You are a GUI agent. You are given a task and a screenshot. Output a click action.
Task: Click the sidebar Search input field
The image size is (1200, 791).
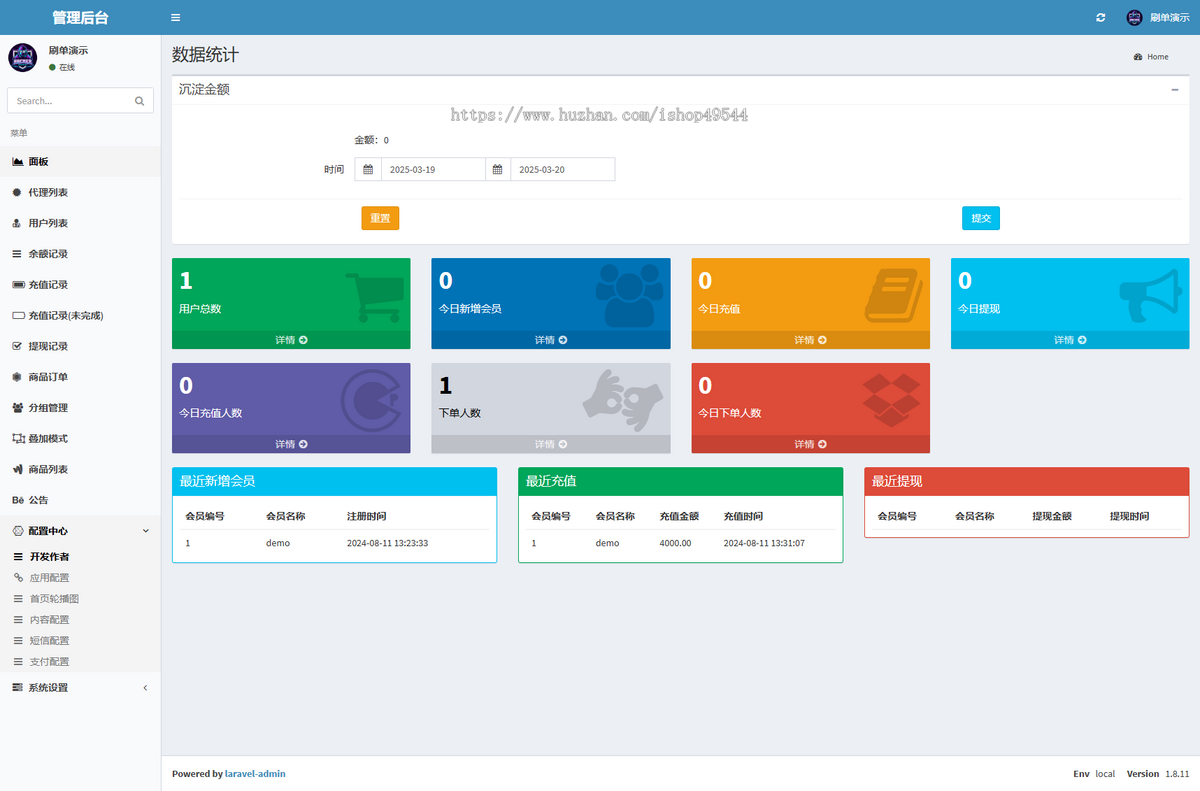[x=70, y=101]
